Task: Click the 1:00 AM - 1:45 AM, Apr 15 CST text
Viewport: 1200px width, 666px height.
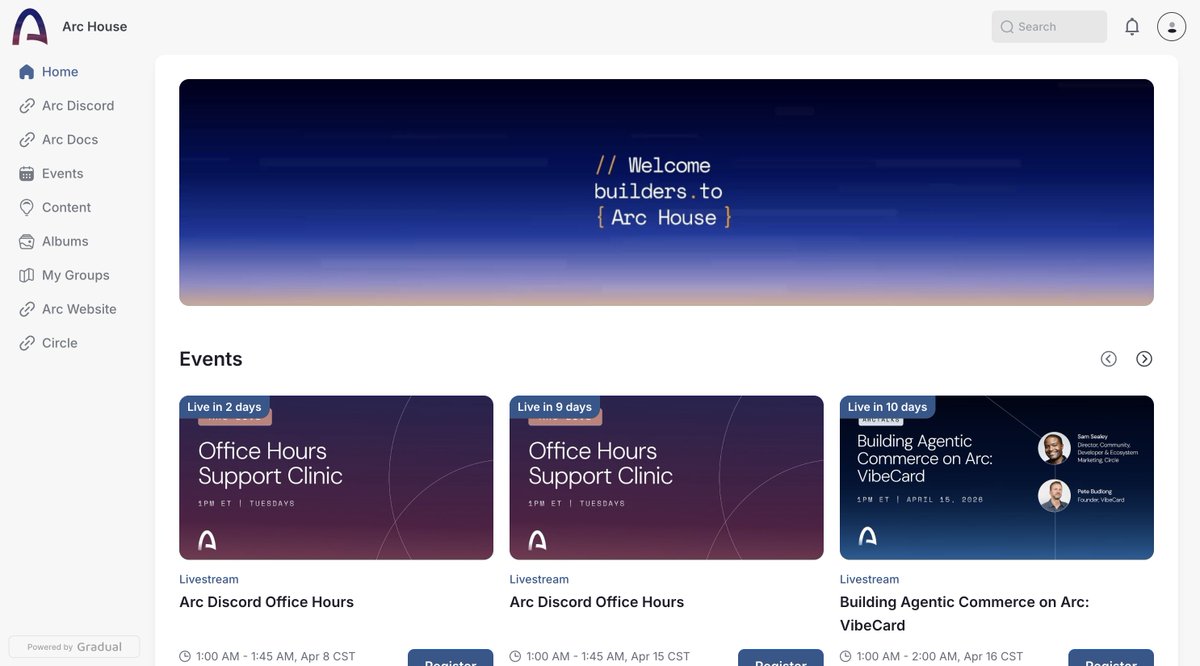Action: pyautogui.click(x=608, y=657)
